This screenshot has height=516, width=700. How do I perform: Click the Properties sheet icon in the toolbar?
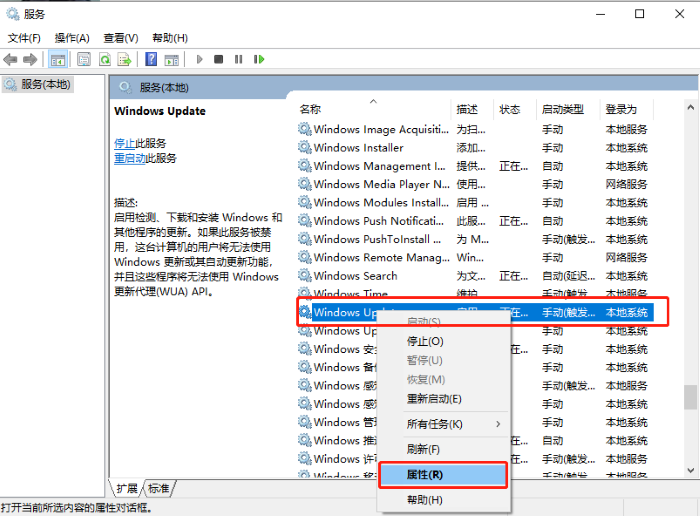(x=84, y=60)
